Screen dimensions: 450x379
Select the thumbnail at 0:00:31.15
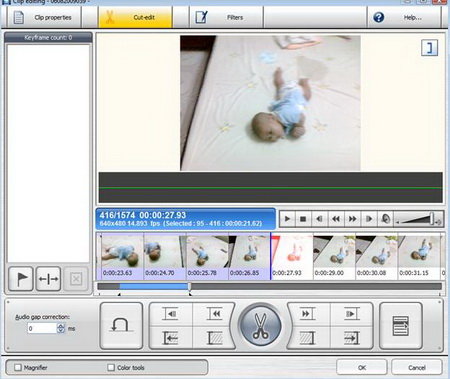pyautogui.click(x=419, y=256)
